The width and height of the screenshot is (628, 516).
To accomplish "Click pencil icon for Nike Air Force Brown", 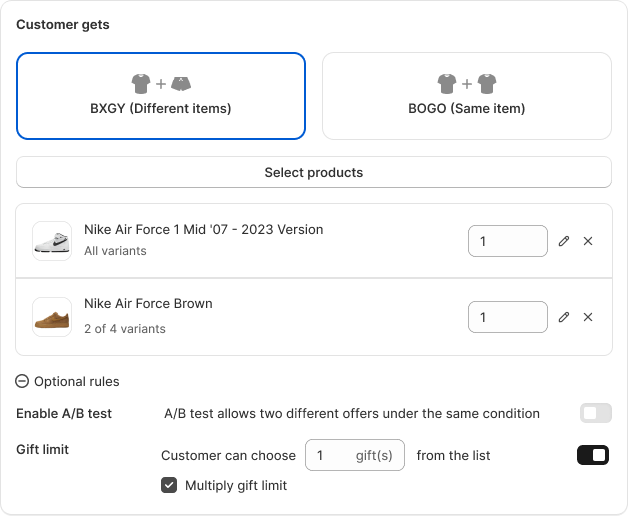I will [564, 317].
